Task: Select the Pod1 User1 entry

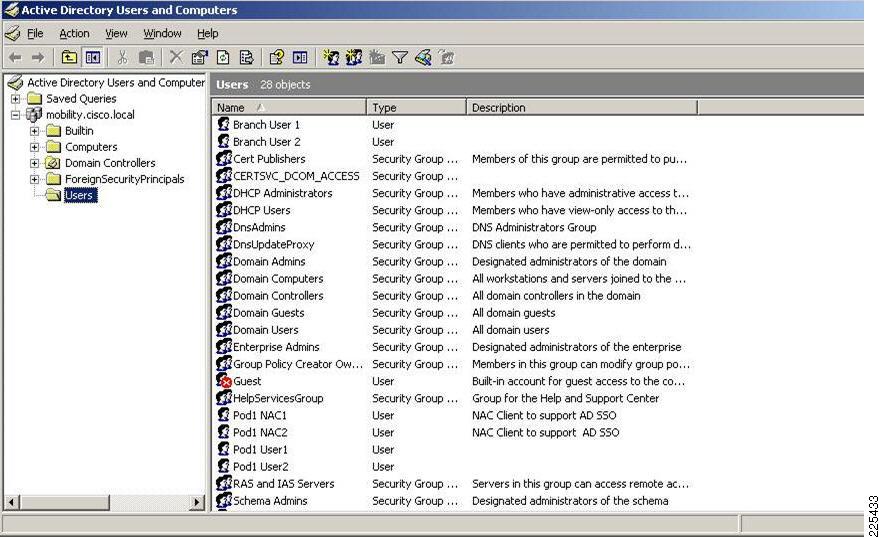Action: (260, 450)
